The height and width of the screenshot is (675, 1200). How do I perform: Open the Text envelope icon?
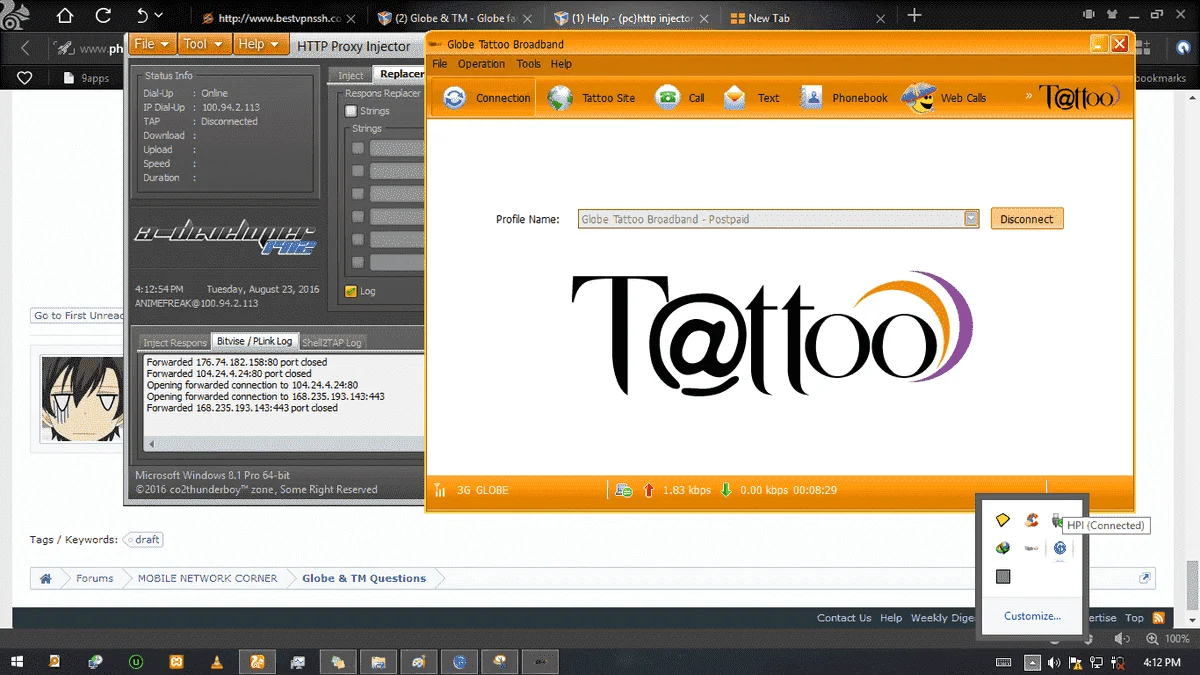[x=735, y=97]
